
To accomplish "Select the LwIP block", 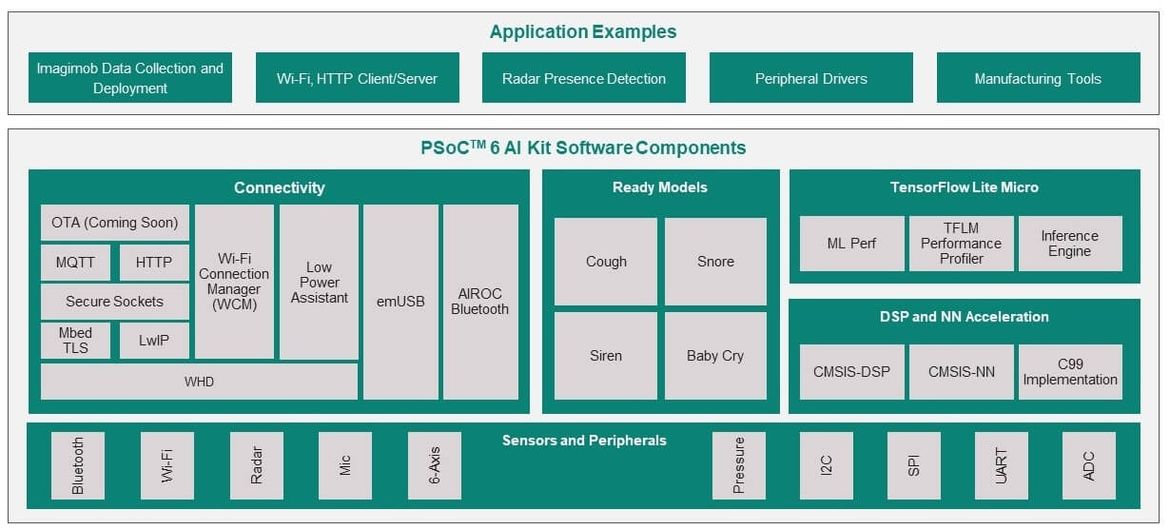I will [x=154, y=341].
